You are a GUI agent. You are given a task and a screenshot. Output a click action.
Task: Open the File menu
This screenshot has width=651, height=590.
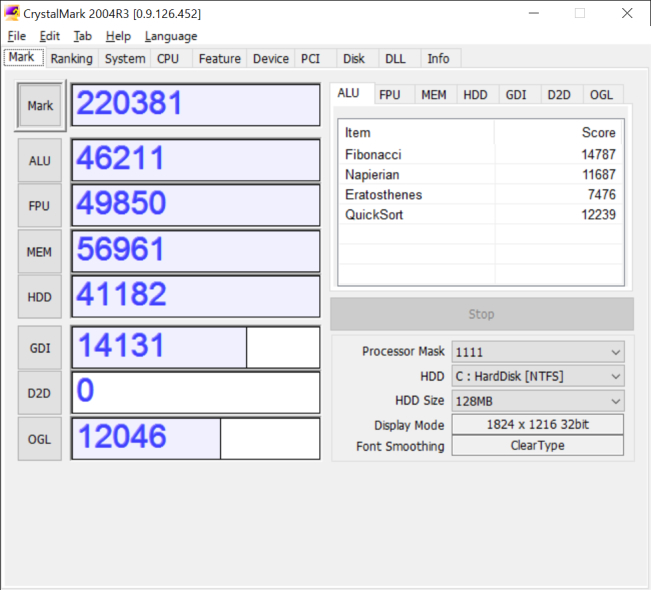click(17, 36)
